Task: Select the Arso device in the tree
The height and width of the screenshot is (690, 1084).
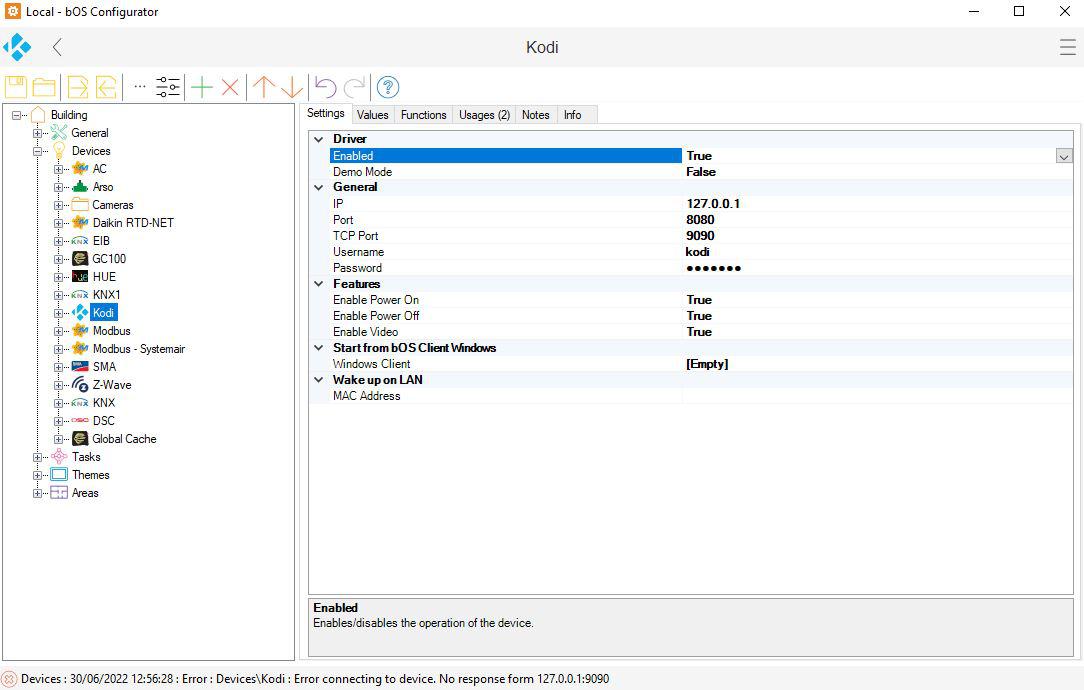Action: coord(103,187)
